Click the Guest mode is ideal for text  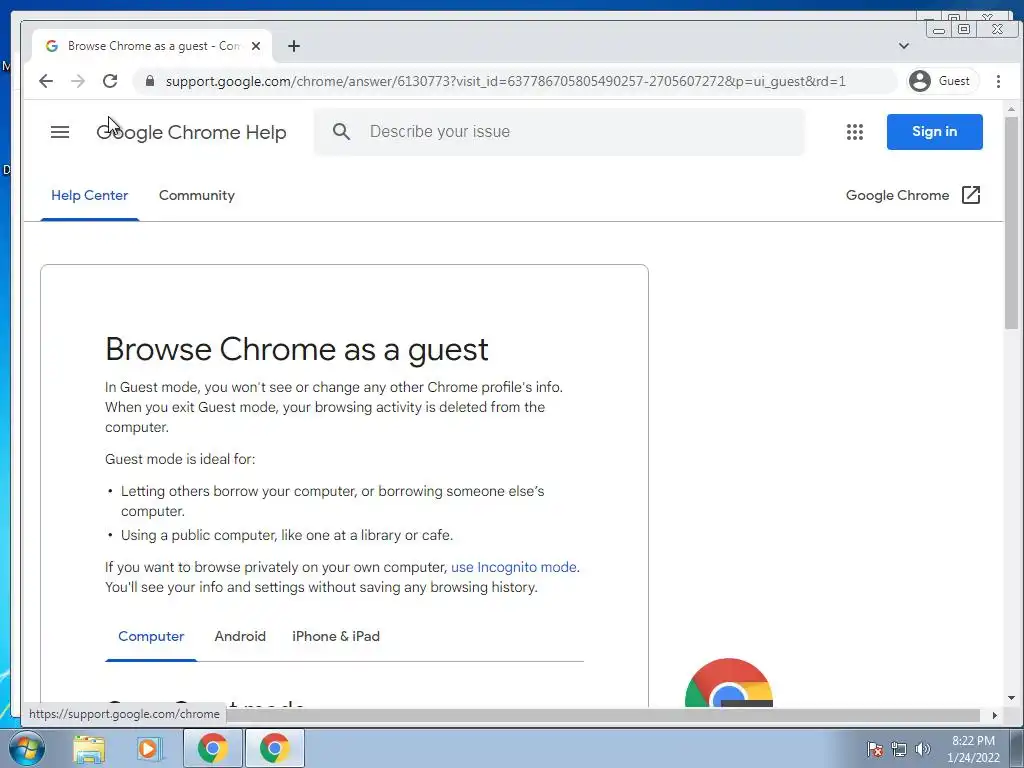(180, 459)
